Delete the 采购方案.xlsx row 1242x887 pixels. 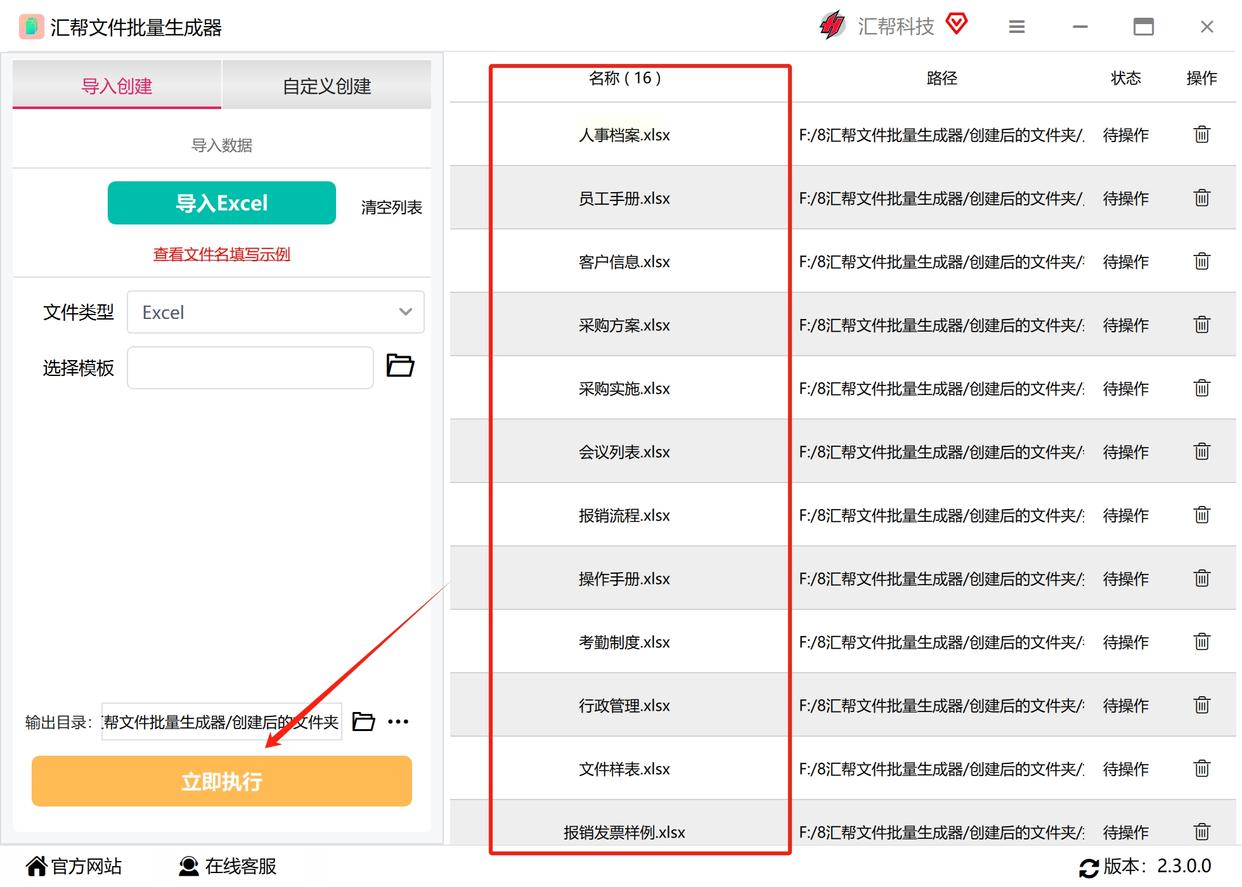pos(1202,324)
